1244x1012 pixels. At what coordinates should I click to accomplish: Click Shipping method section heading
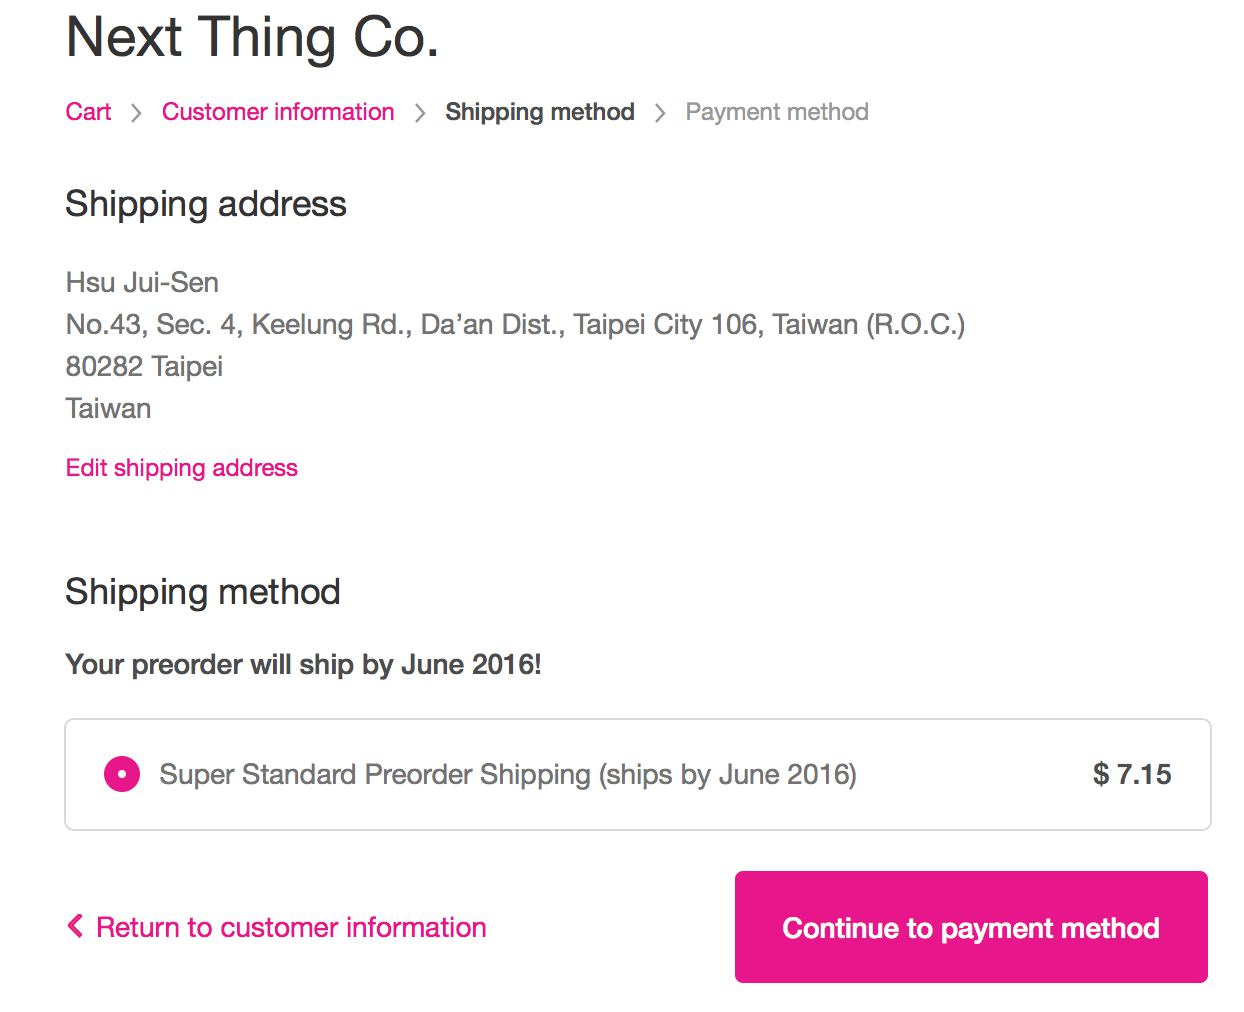click(x=203, y=592)
